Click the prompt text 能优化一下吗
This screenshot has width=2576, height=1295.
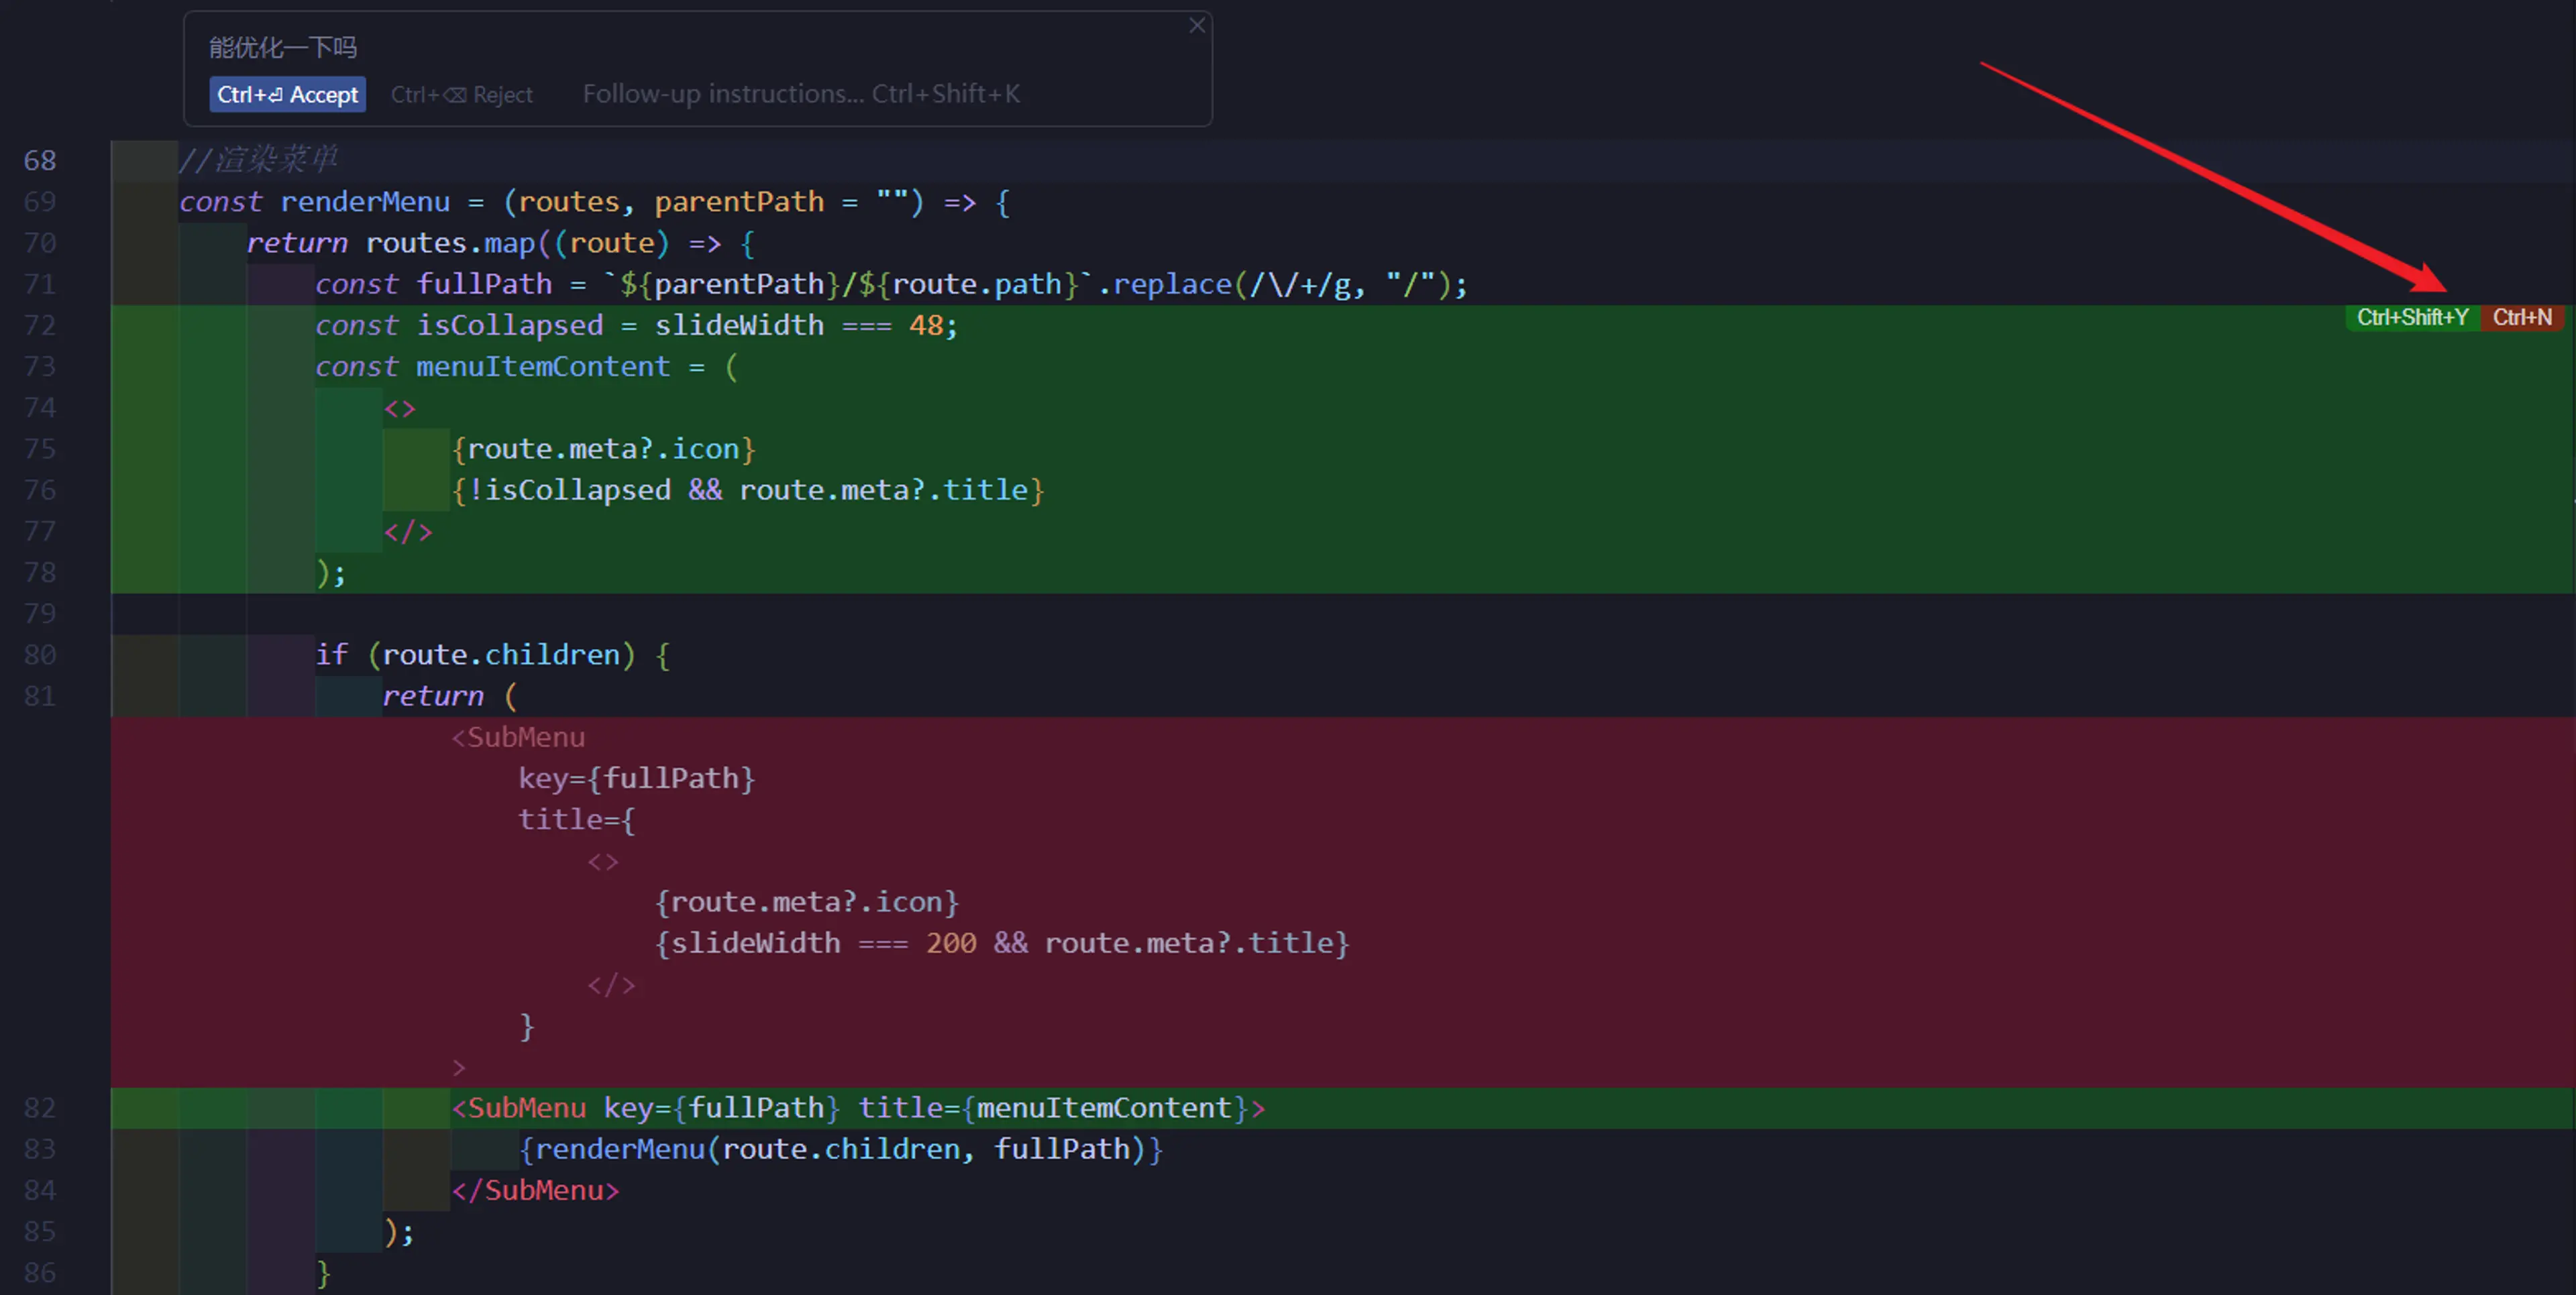(283, 47)
